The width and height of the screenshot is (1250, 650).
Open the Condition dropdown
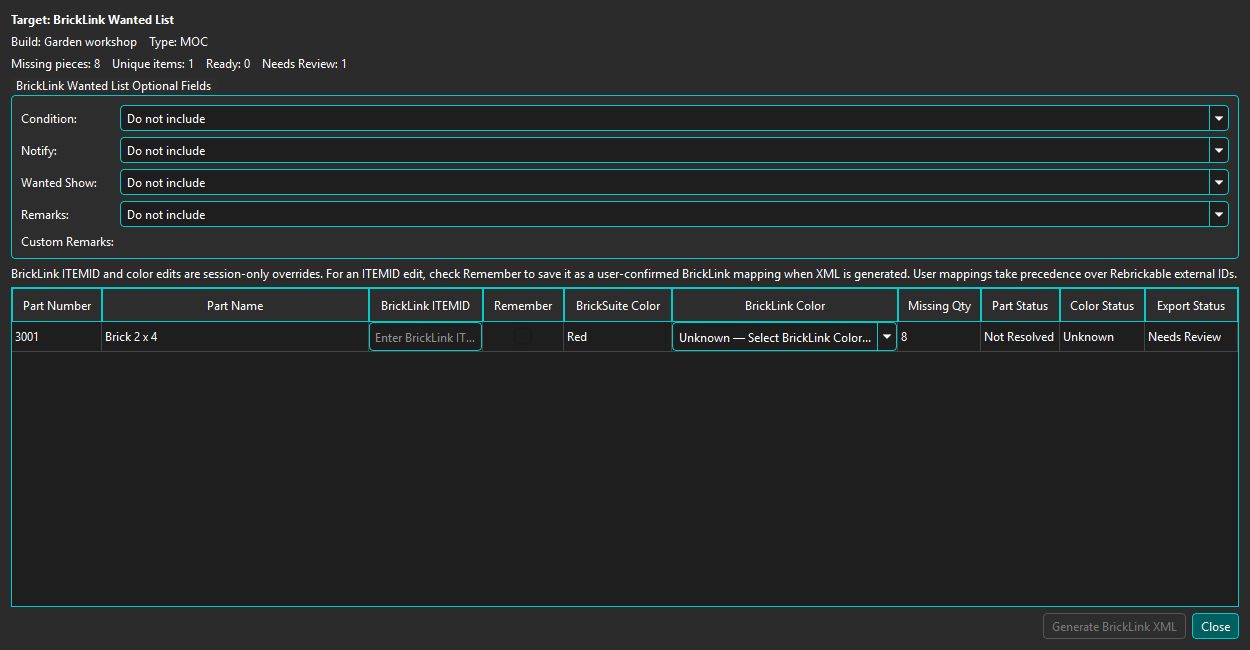click(674, 119)
